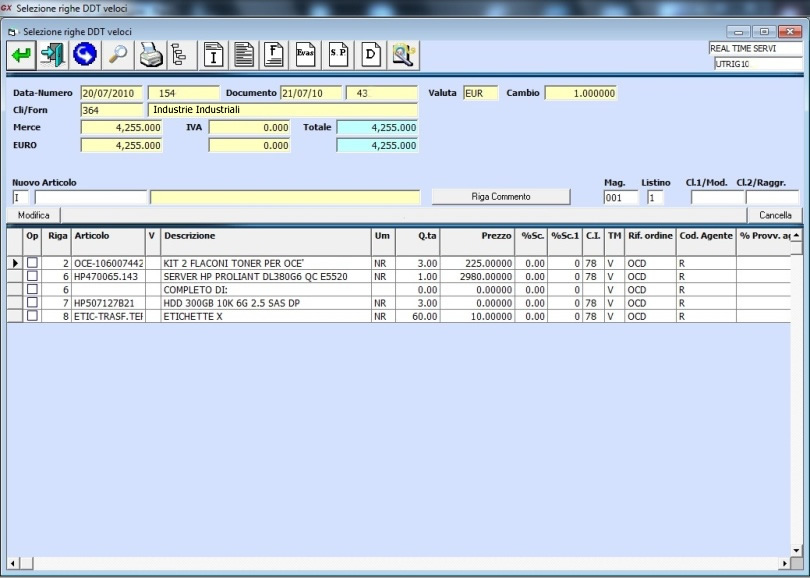Screen dimensions: 810x578
Task: Click the REAL TIME SERVI field
Action: click(x=756, y=49)
